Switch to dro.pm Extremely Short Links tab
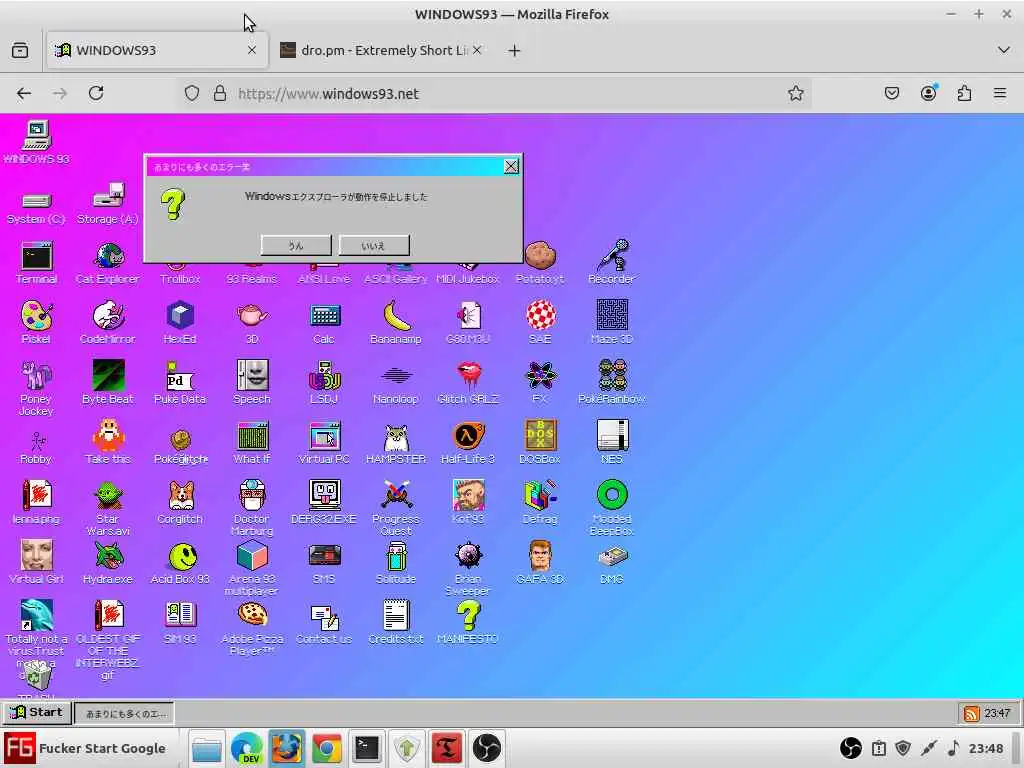1024x768 pixels. coord(381,50)
